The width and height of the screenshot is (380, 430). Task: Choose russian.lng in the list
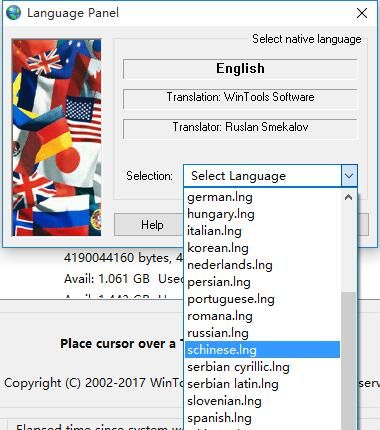tap(262, 333)
